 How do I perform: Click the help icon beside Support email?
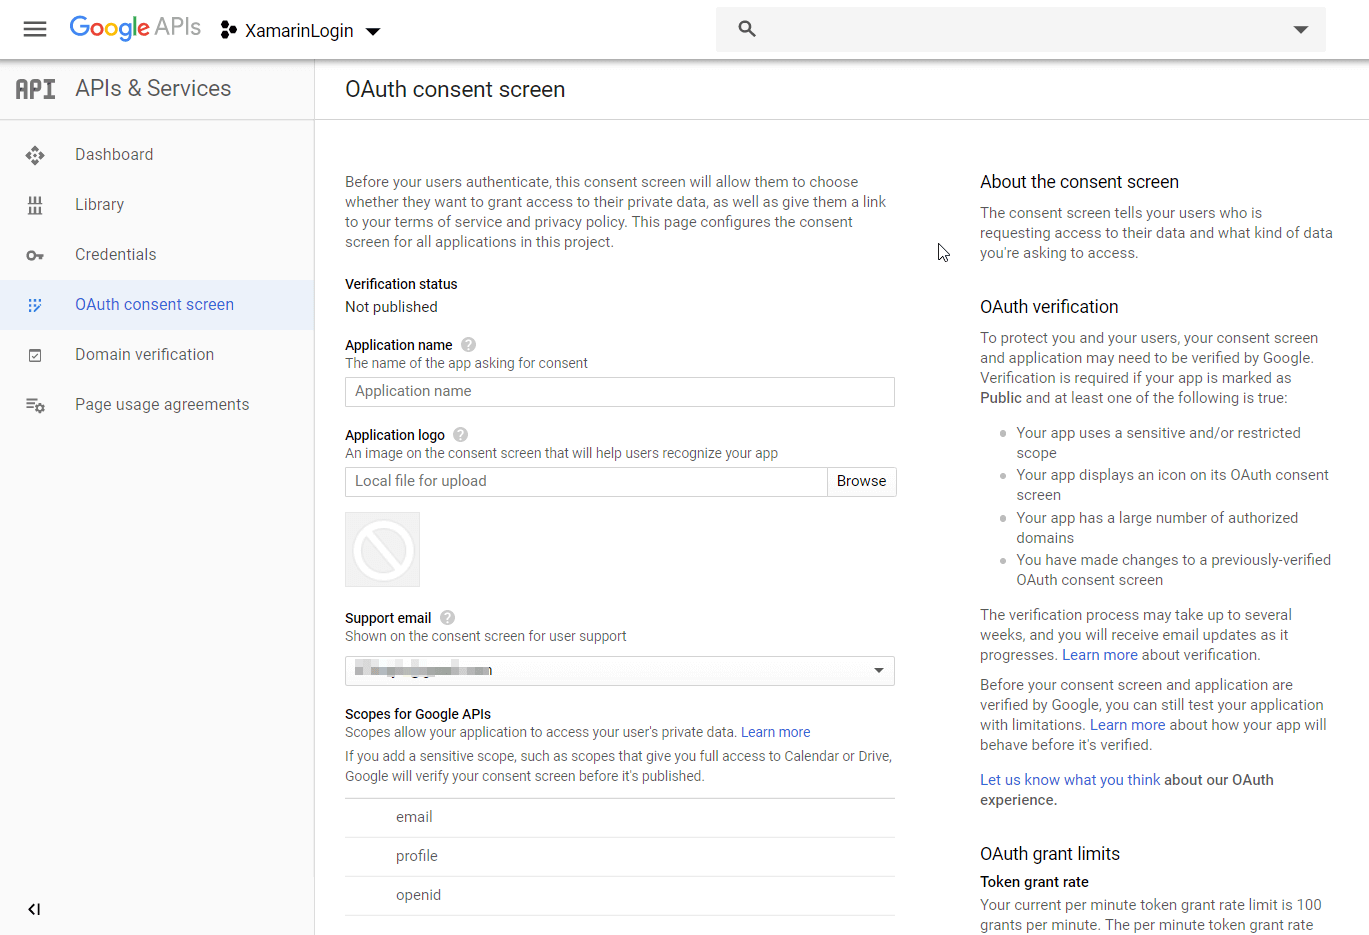click(x=447, y=618)
